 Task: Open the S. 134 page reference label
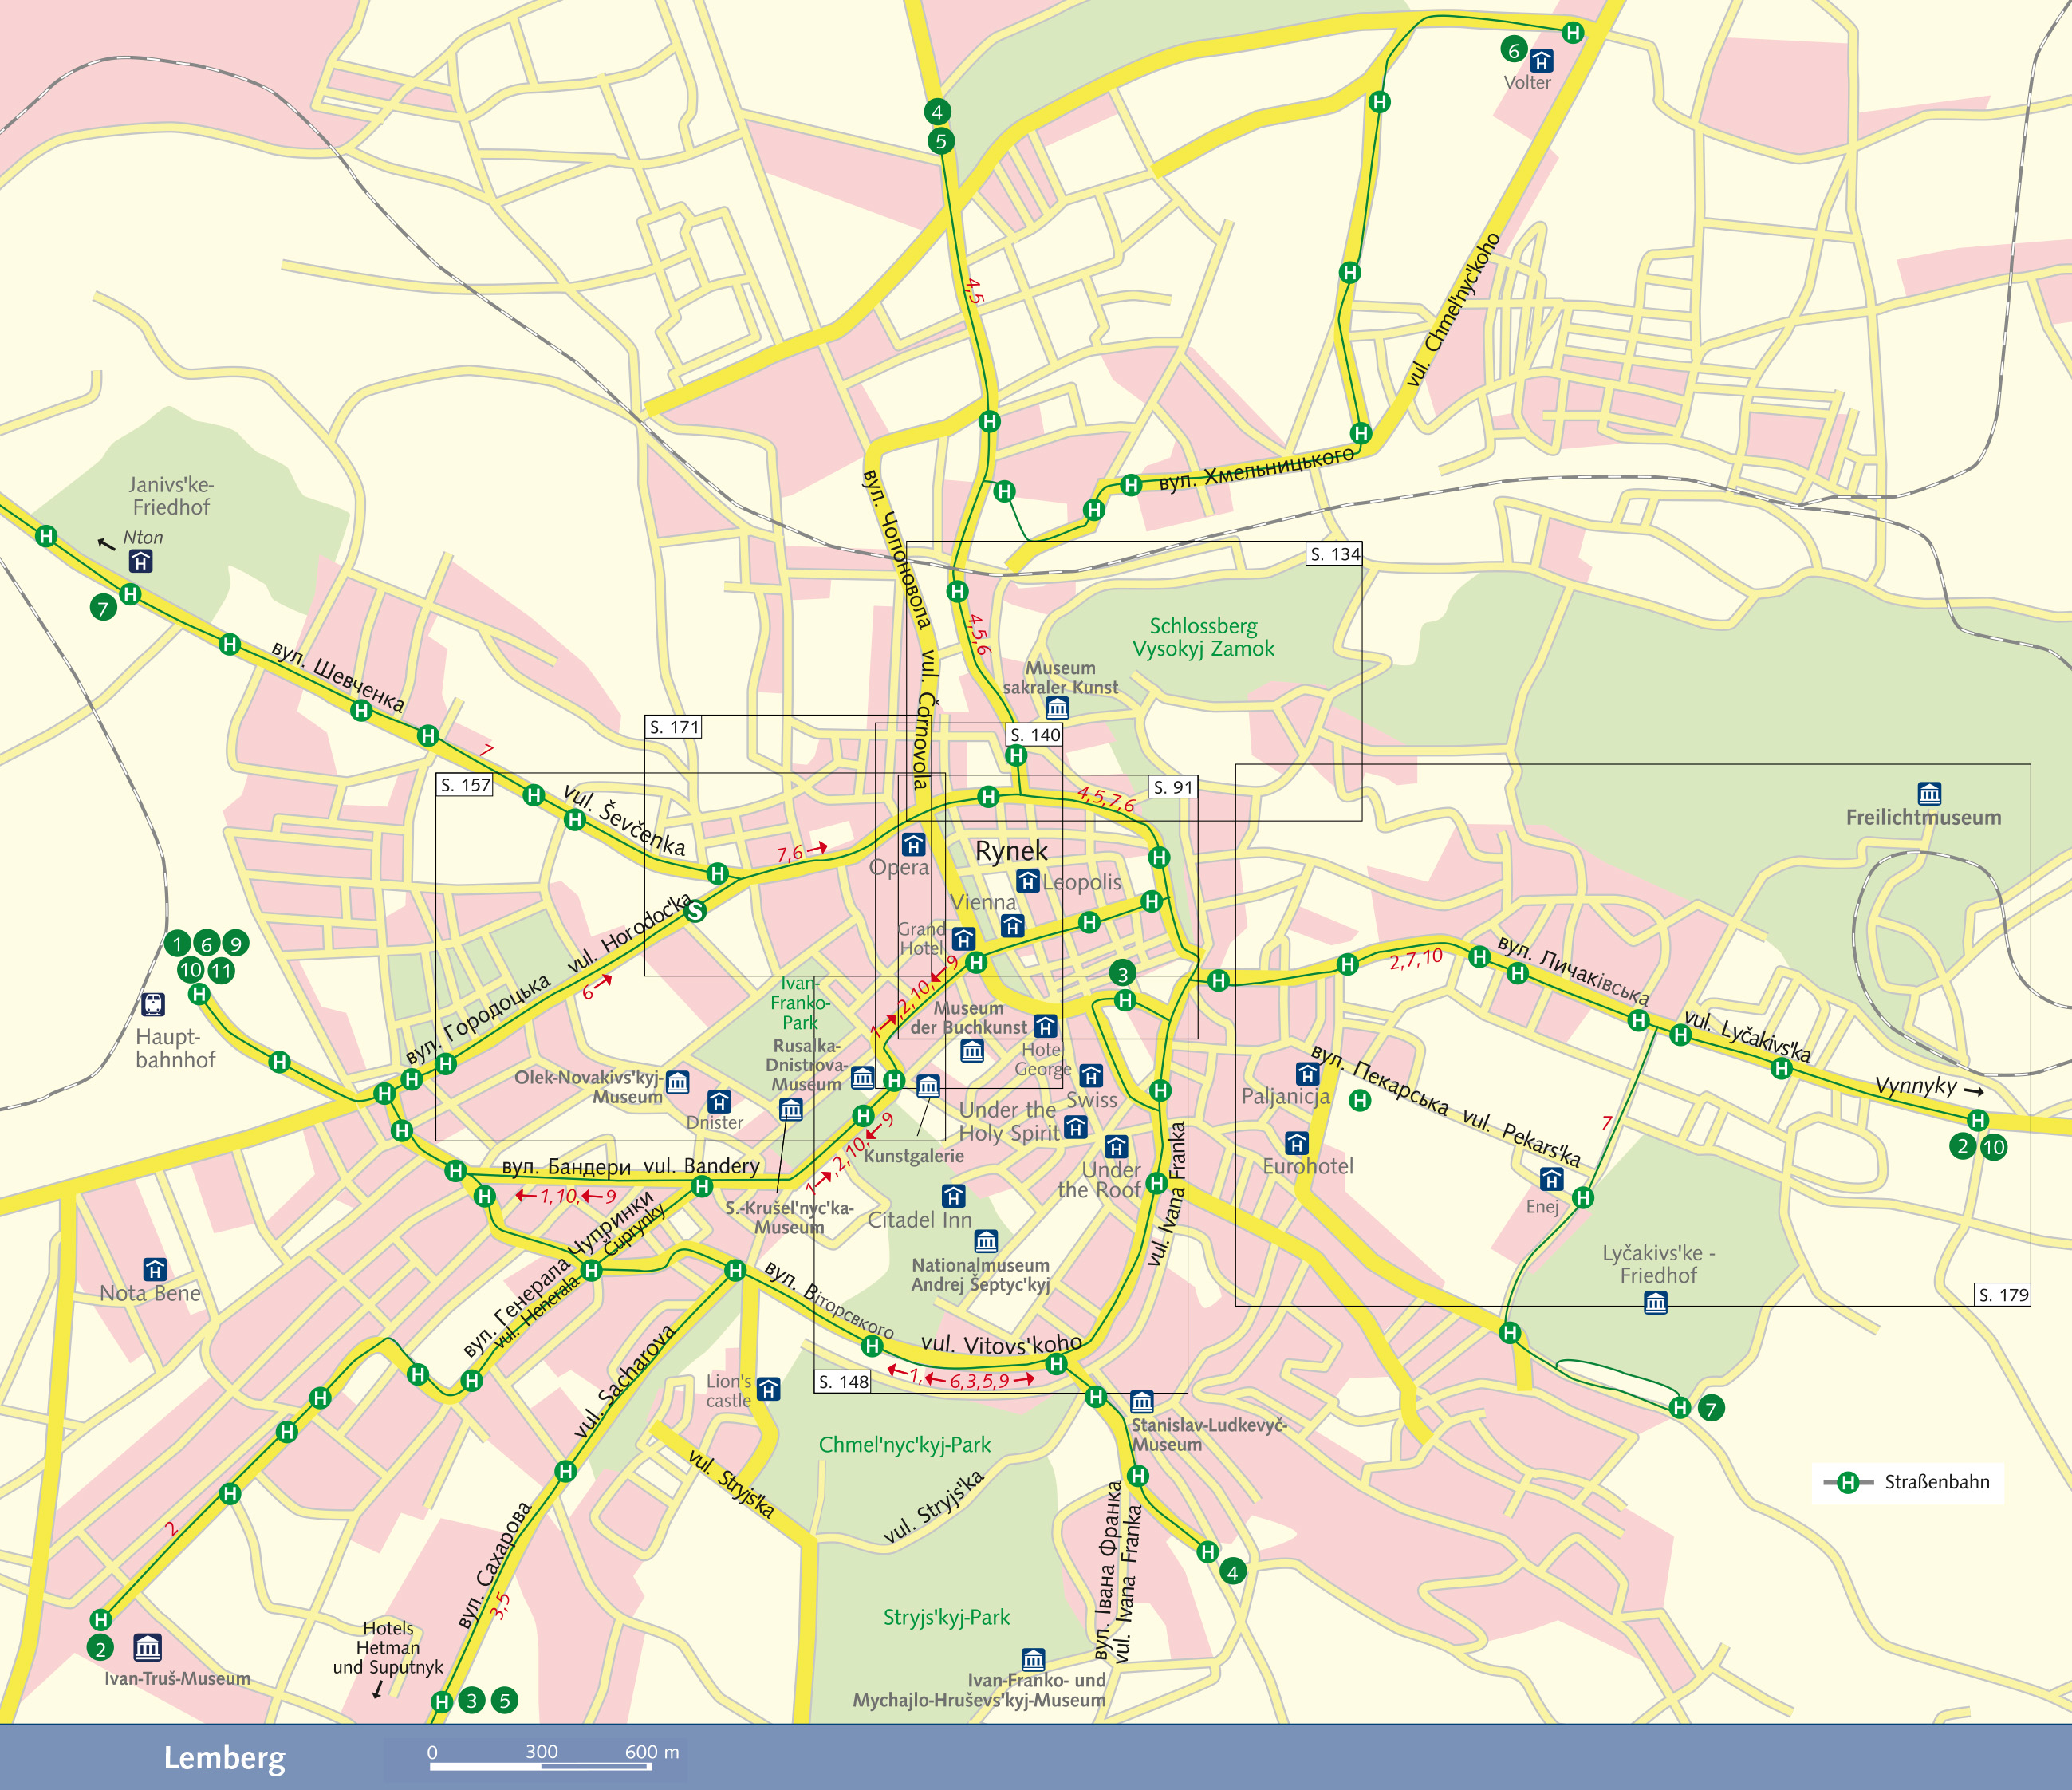click(1334, 554)
